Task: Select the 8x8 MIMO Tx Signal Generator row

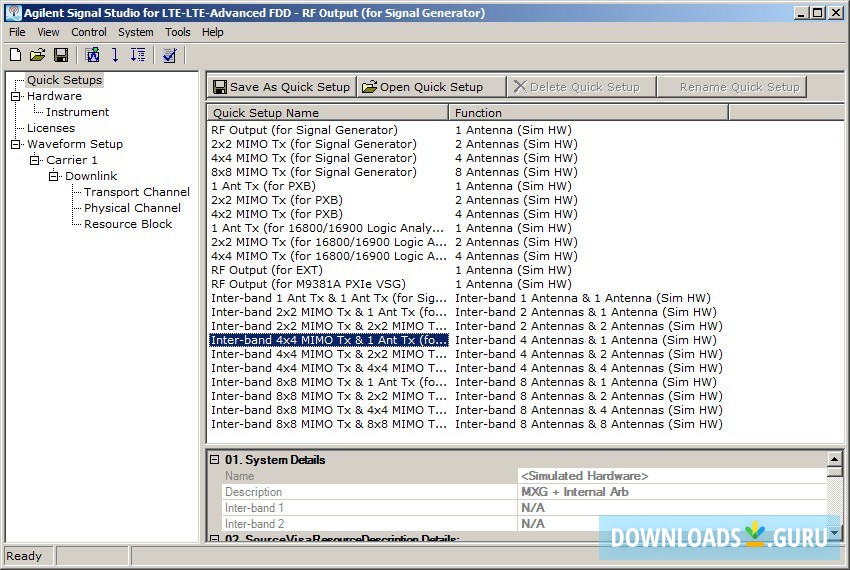Action: (x=313, y=172)
